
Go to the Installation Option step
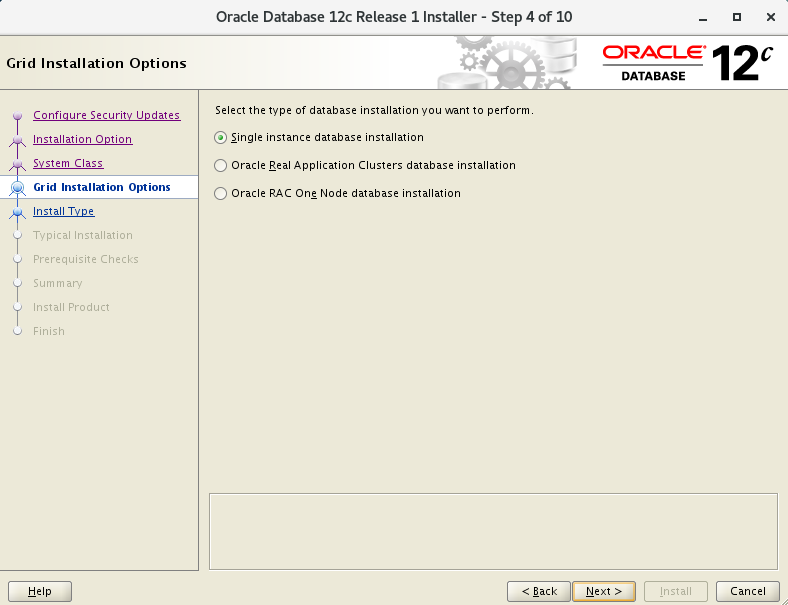[x=82, y=139]
